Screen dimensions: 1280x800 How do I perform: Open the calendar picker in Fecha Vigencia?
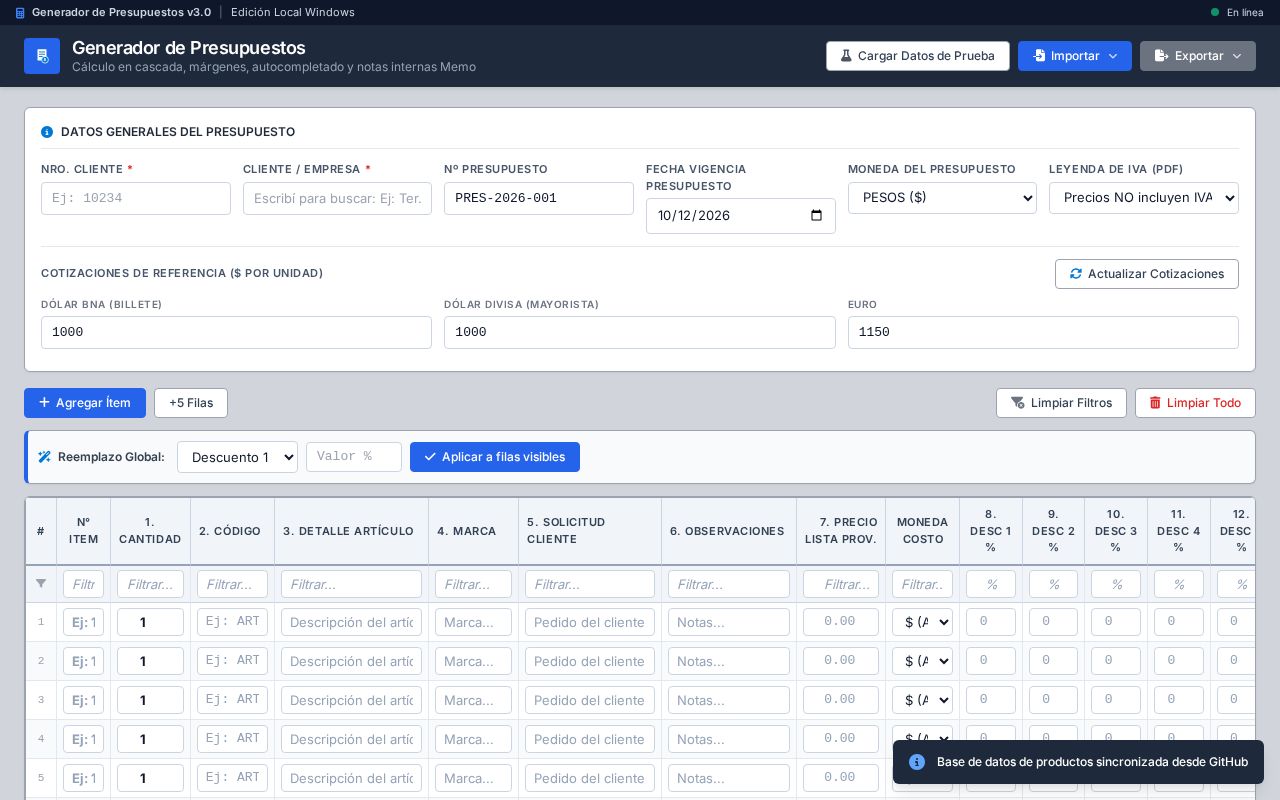pyautogui.click(x=816, y=215)
